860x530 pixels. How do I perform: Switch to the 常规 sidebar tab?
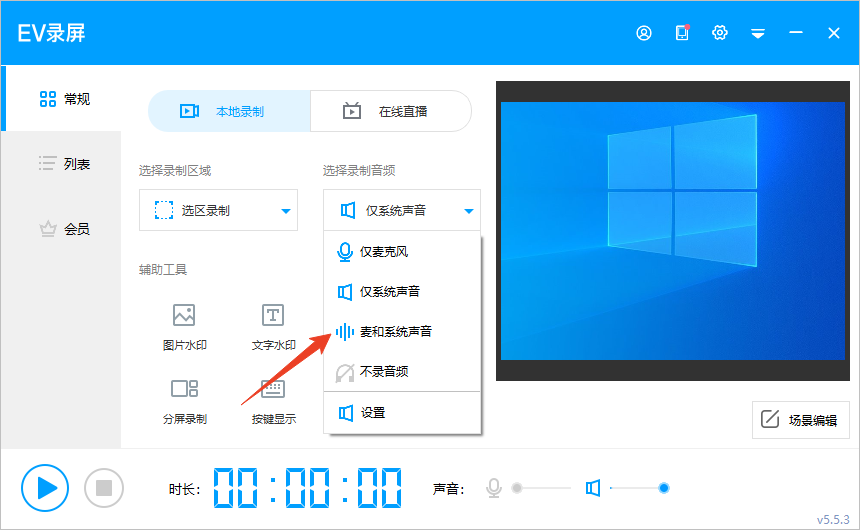click(61, 99)
